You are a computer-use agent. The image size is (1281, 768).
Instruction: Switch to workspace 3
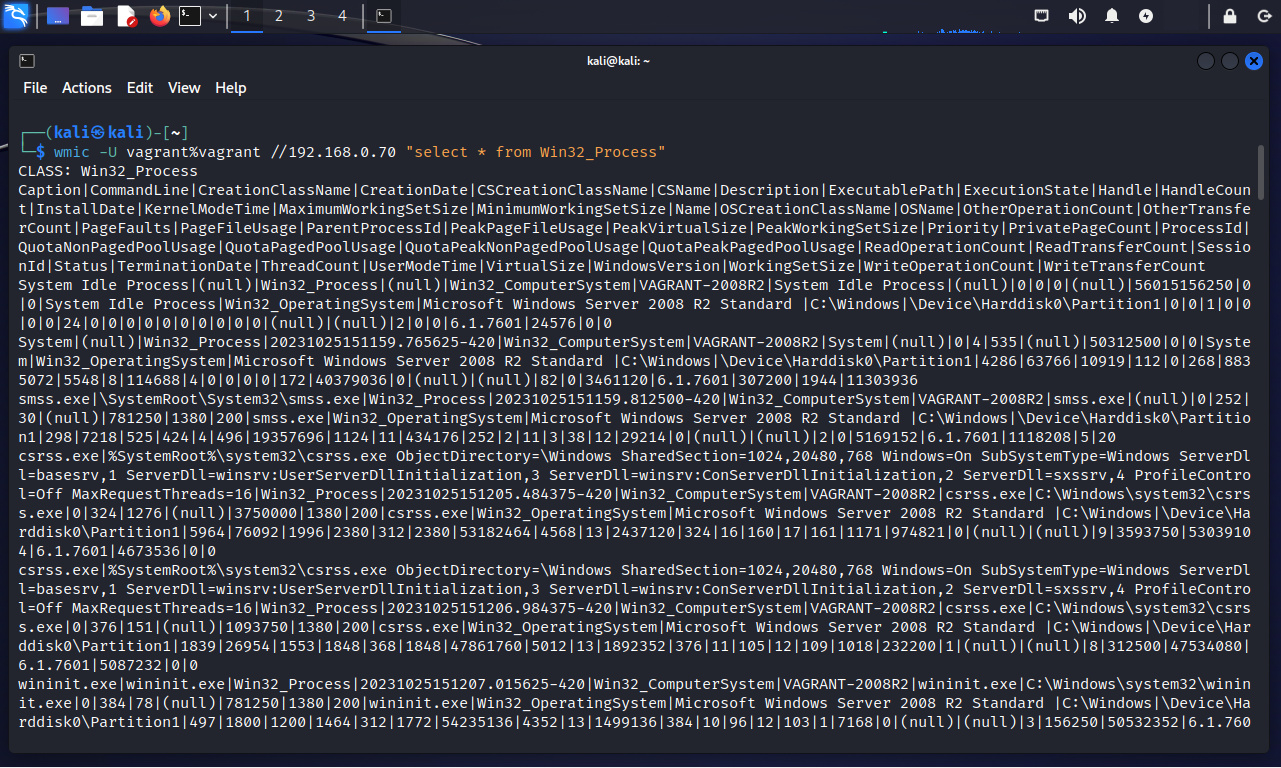click(311, 16)
